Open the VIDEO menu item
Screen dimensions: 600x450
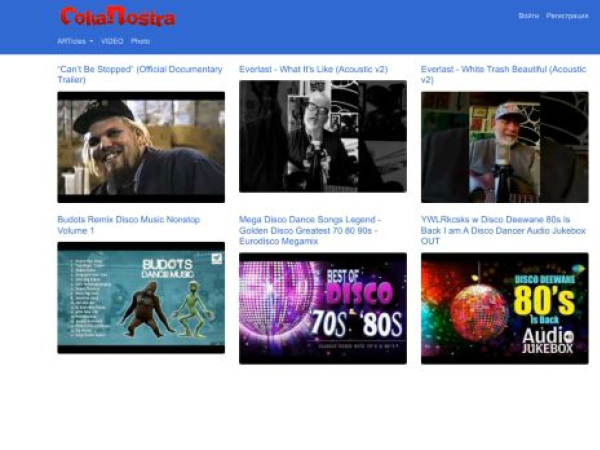click(112, 41)
